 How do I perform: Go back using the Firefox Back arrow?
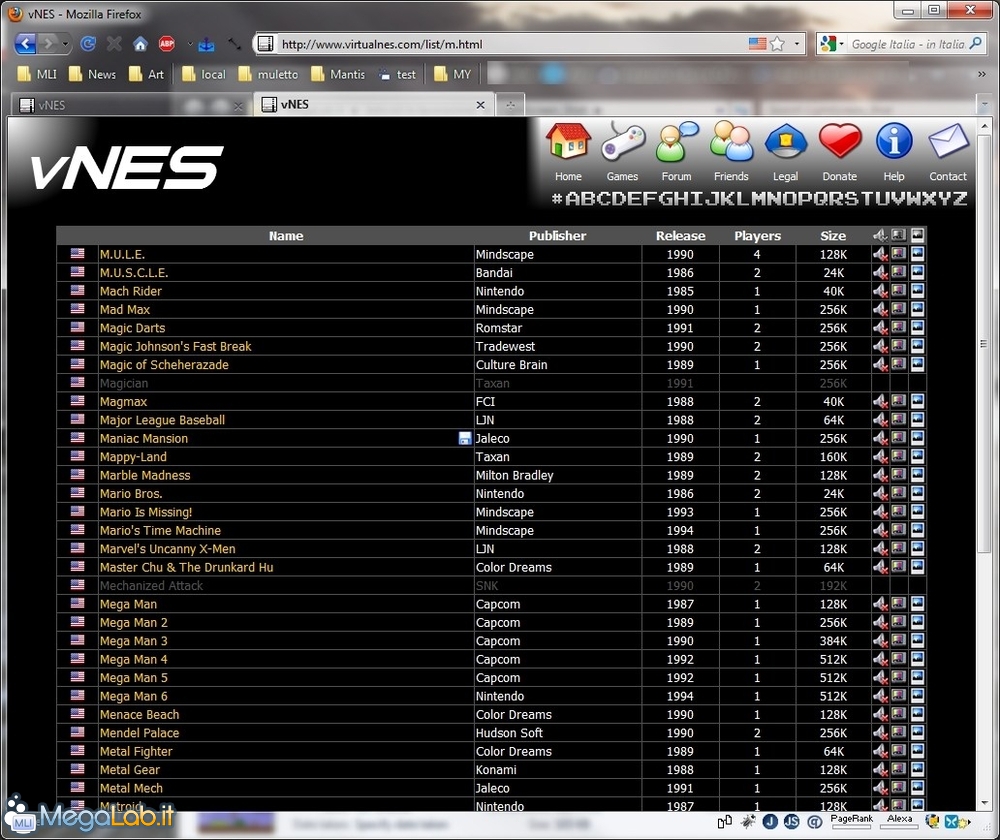pyautogui.click(x=25, y=43)
